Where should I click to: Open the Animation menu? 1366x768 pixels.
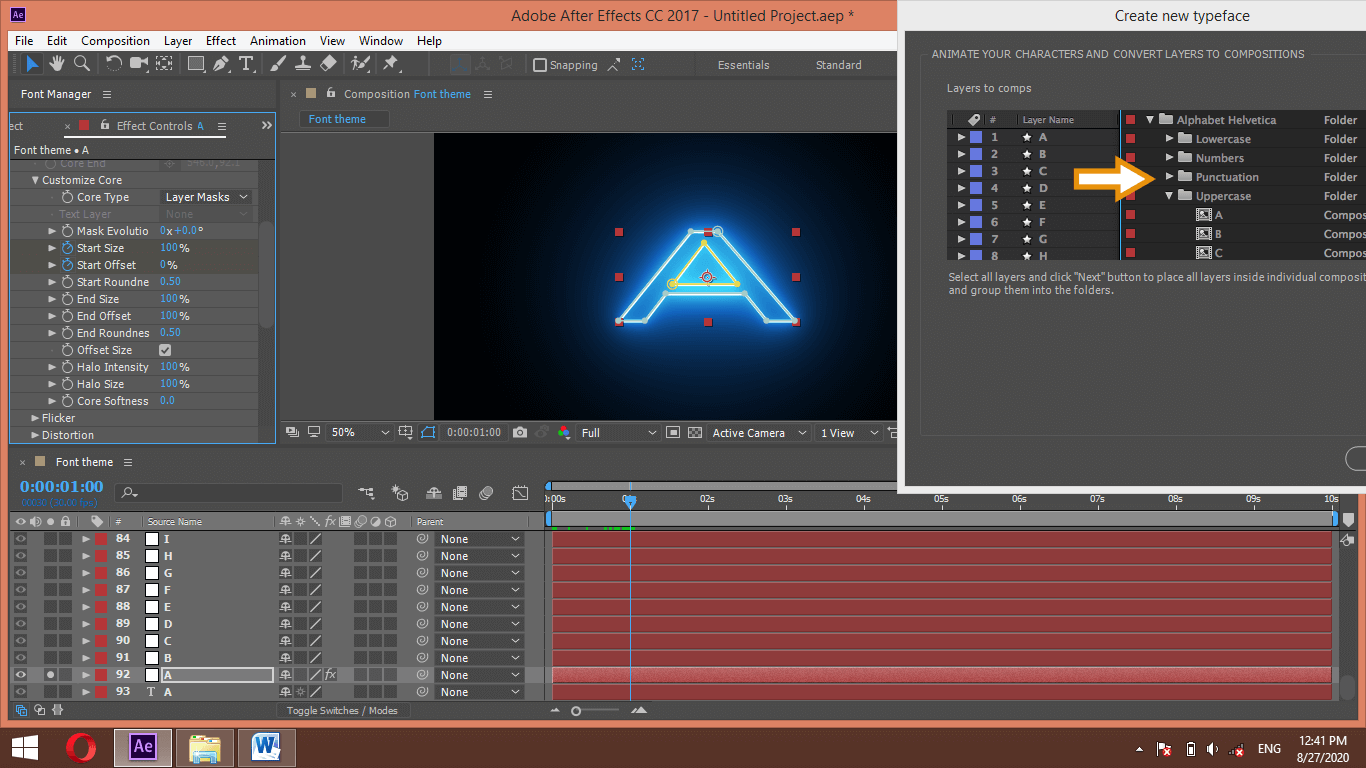(x=278, y=41)
